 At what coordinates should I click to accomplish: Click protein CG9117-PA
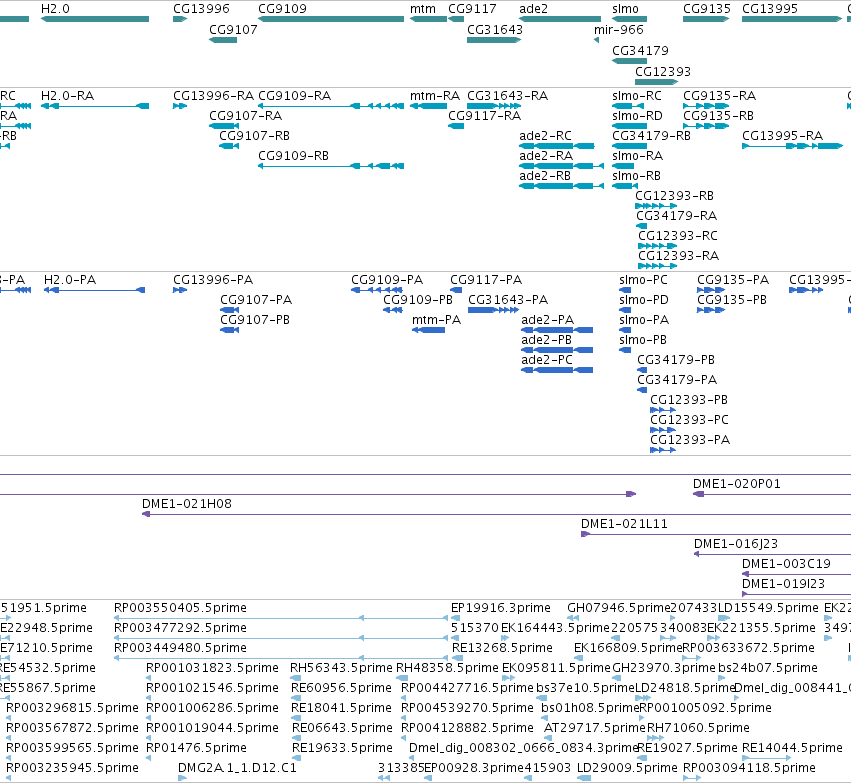(x=456, y=290)
